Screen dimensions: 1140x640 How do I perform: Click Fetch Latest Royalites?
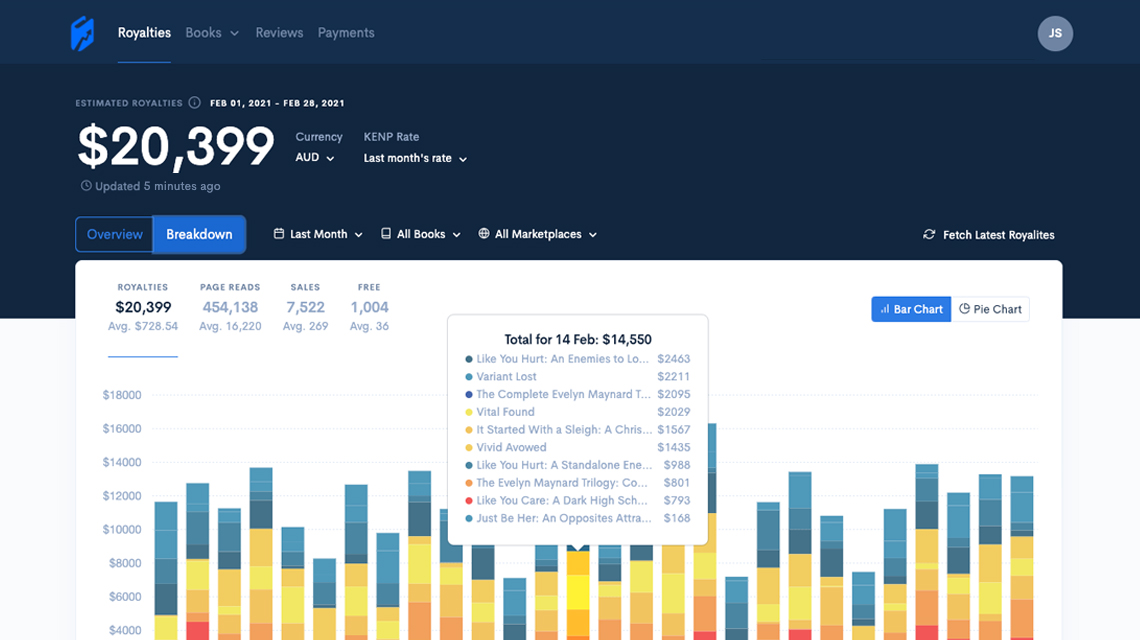[x=997, y=235]
